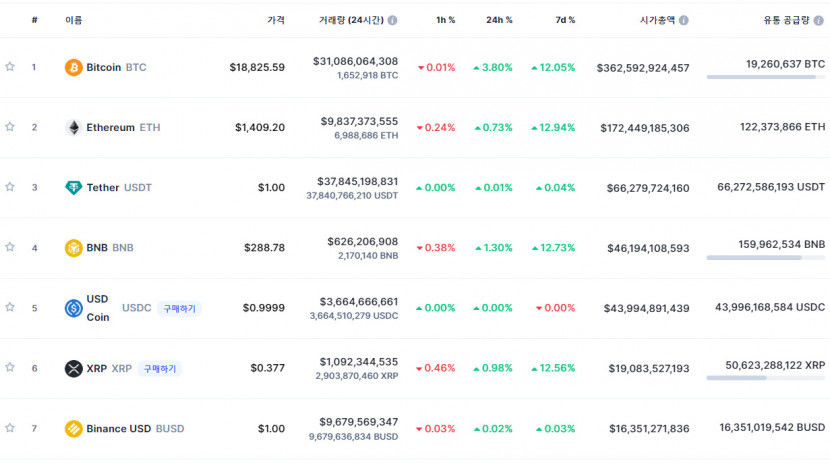Click Ethereum volume $9,837,373,555
Image resolution: width=830 pixels, height=464 pixels.
coord(359,122)
